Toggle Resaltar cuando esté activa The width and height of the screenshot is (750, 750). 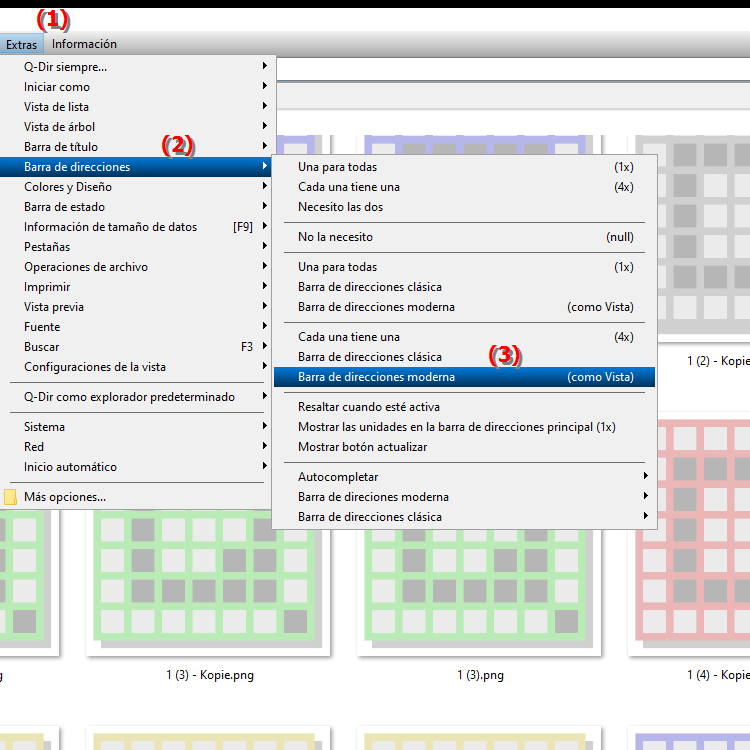pos(464,407)
